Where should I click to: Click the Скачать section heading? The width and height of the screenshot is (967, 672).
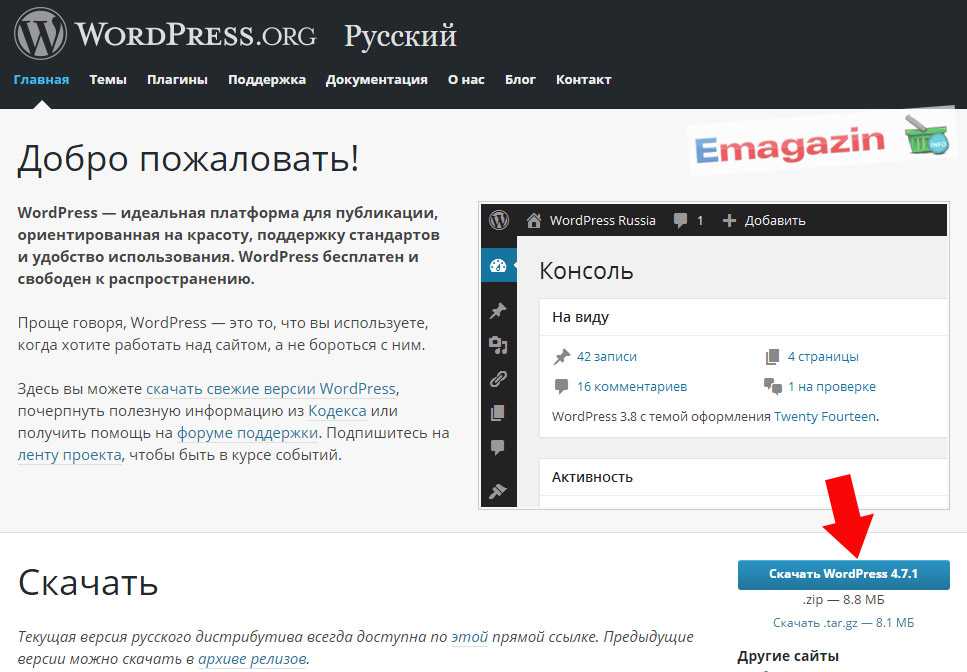[x=88, y=581]
